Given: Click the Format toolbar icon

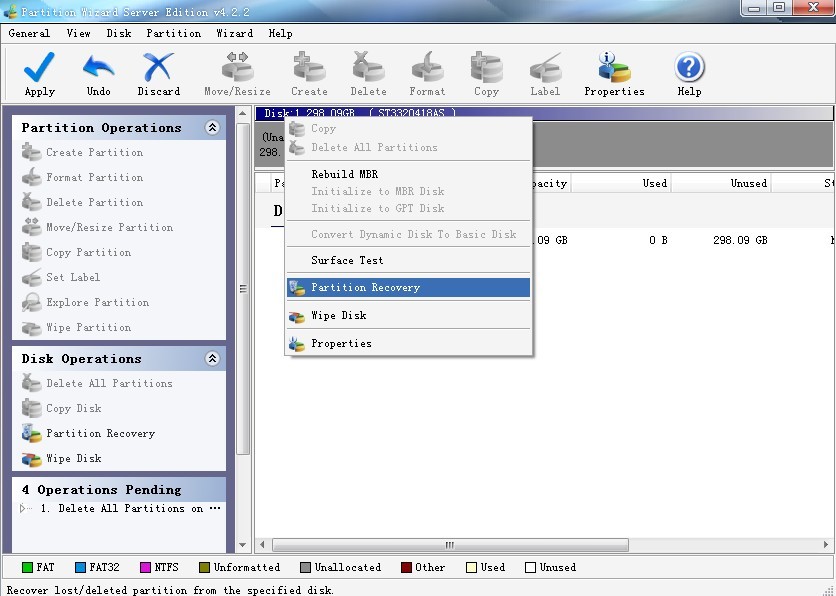Looking at the screenshot, I should click(x=427, y=67).
